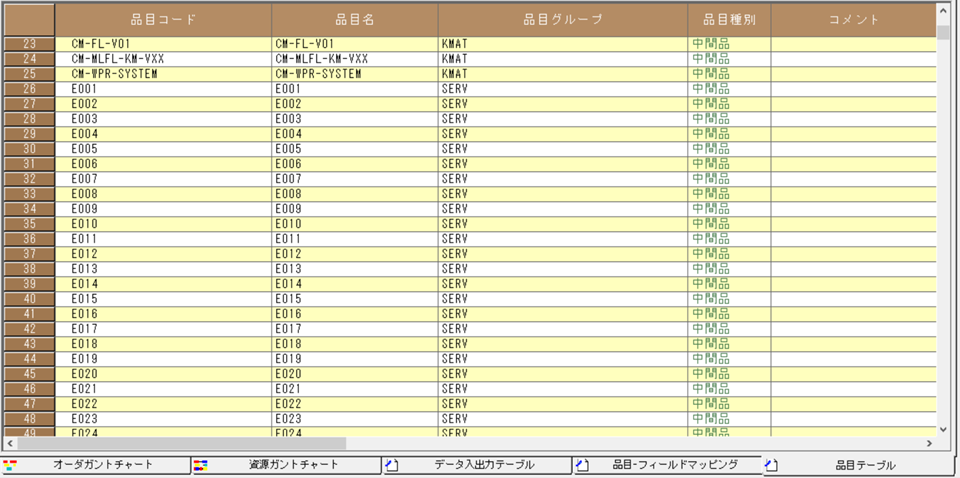Click CM-MLFL-KM-VXX in the 品目コード column
The image size is (960, 478).
click(163, 59)
